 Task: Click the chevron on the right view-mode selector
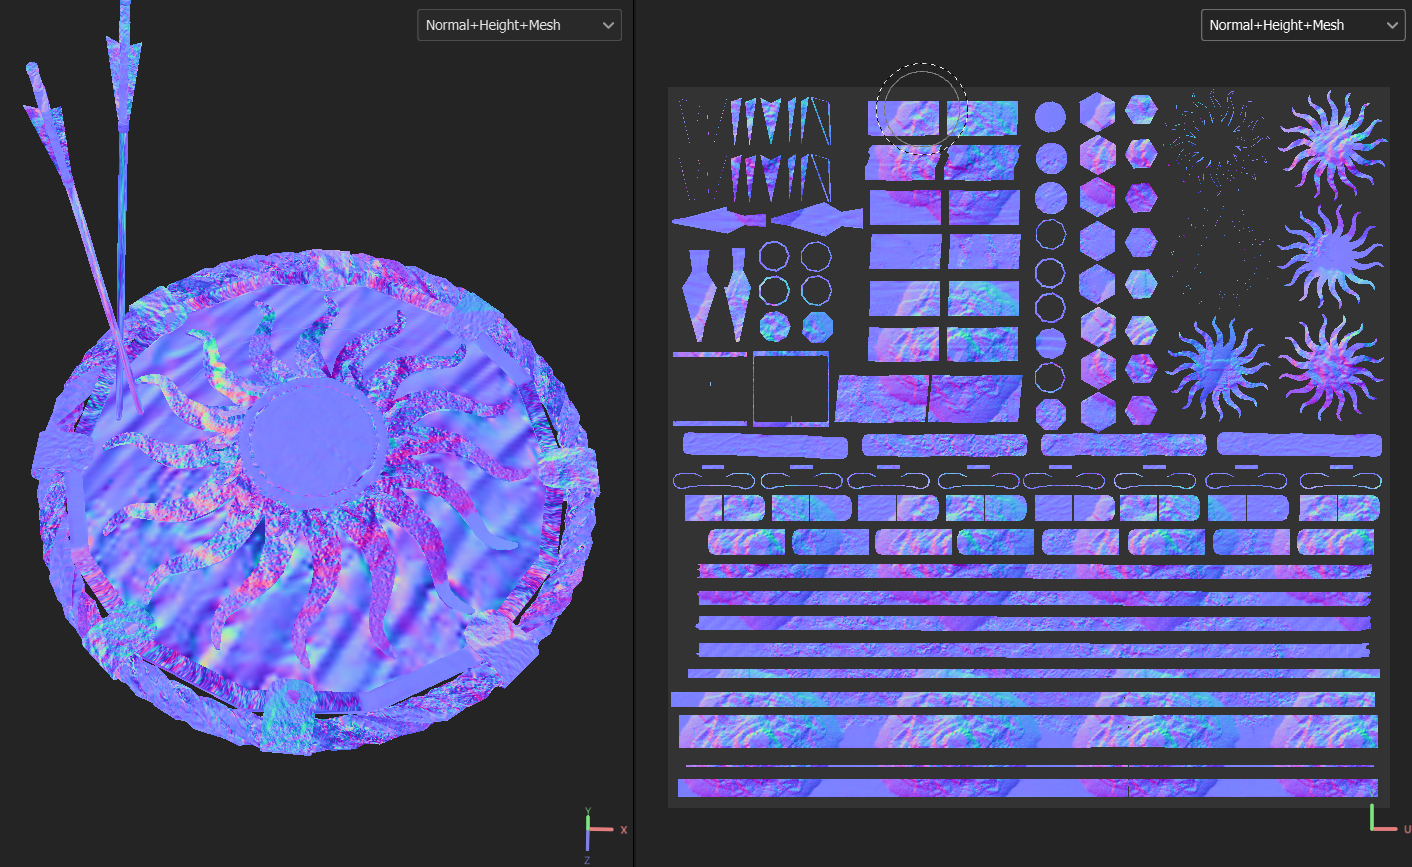(x=1391, y=25)
